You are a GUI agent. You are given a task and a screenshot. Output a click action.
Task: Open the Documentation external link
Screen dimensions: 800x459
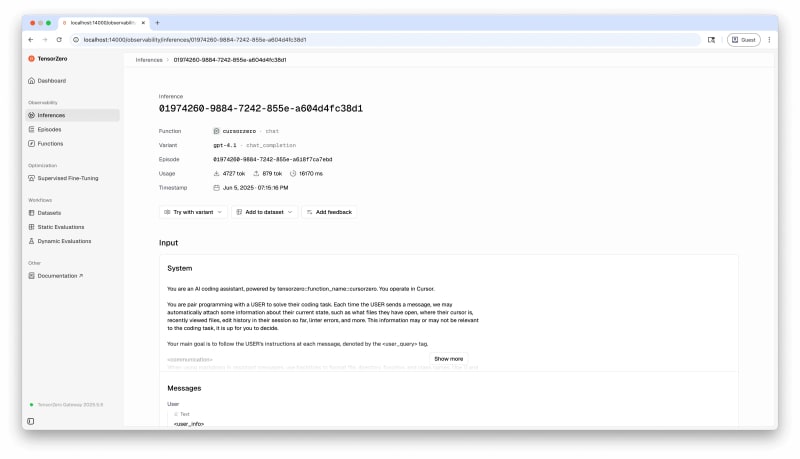60,275
